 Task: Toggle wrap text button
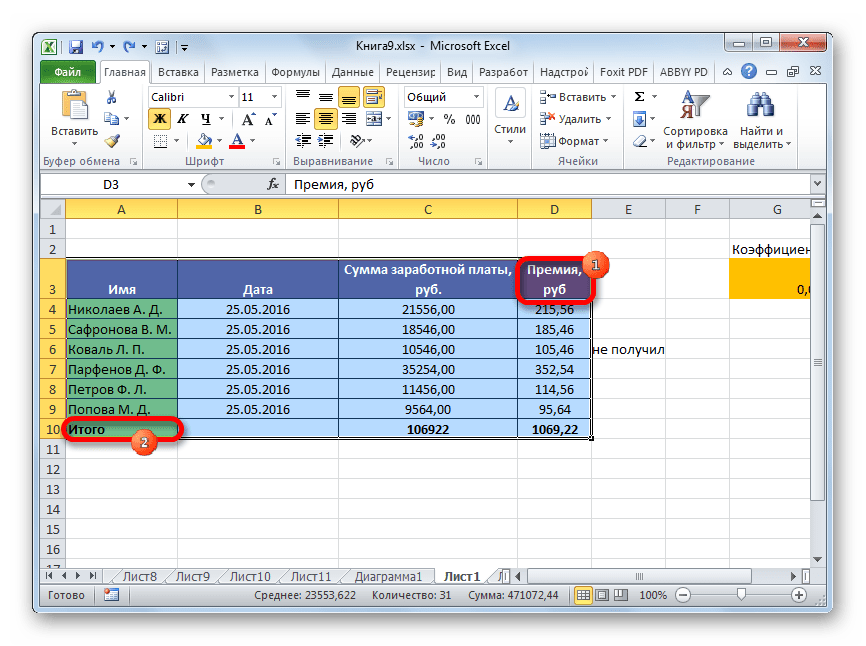[x=375, y=97]
